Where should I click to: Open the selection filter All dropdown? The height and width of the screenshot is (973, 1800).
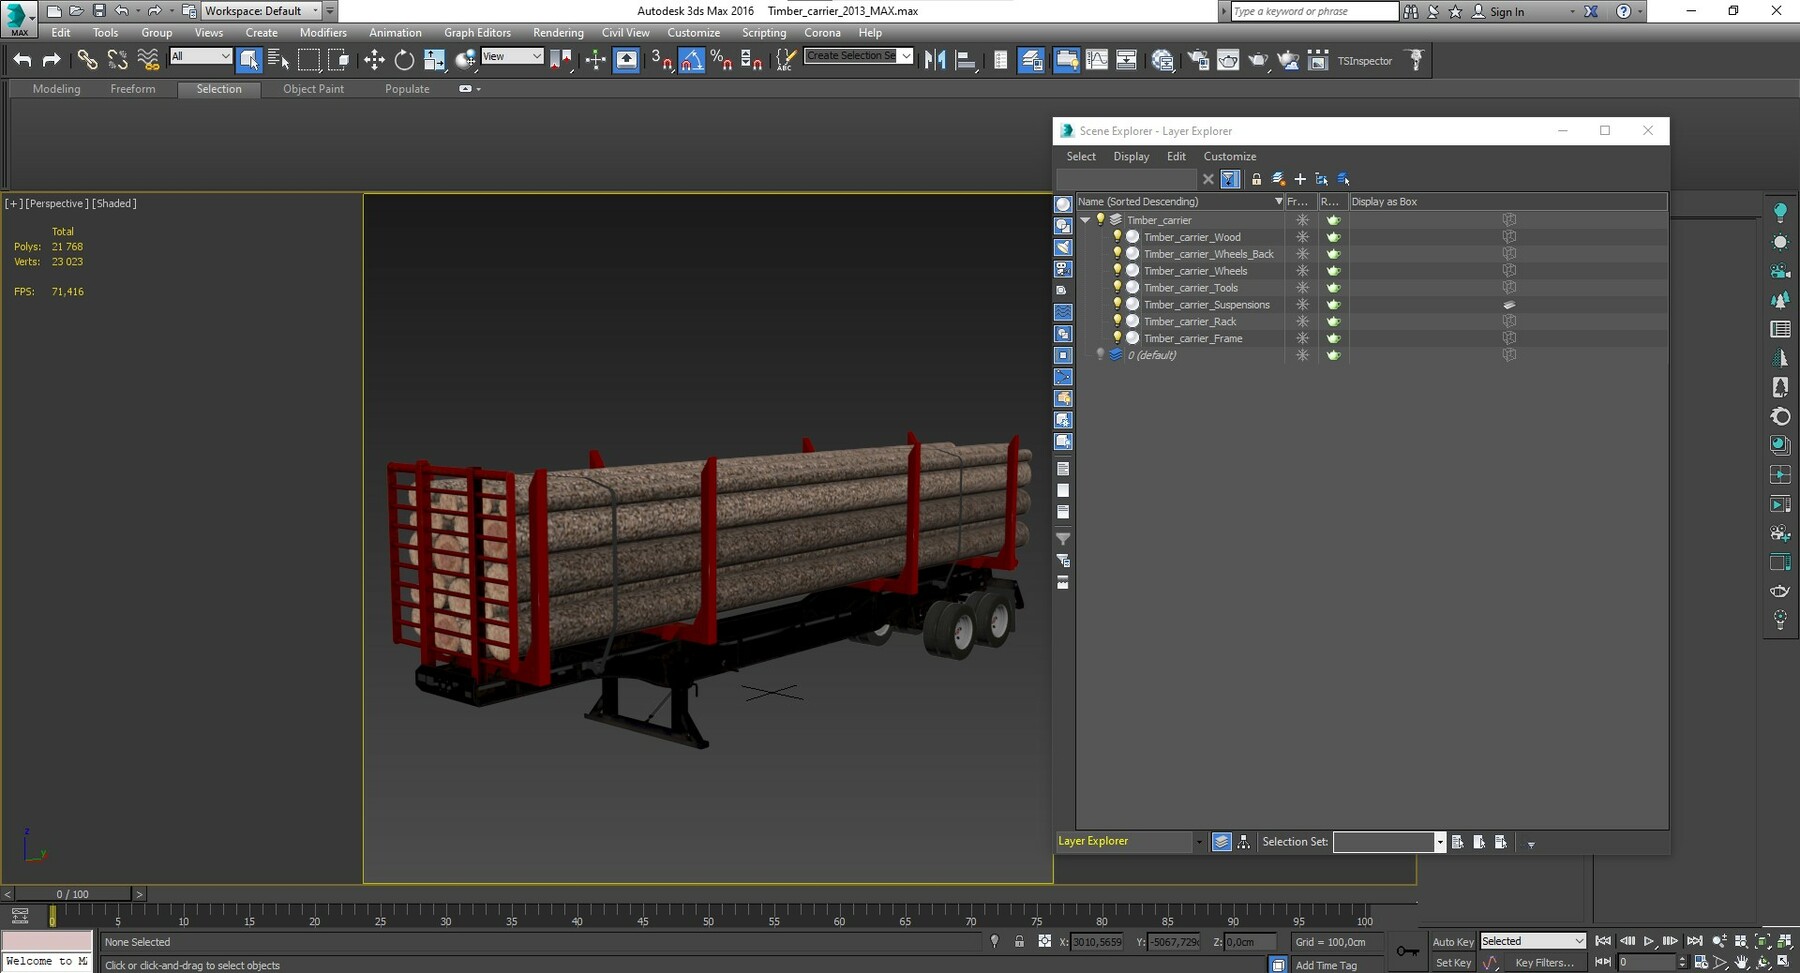pyautogui.click(x=200, y=56)
